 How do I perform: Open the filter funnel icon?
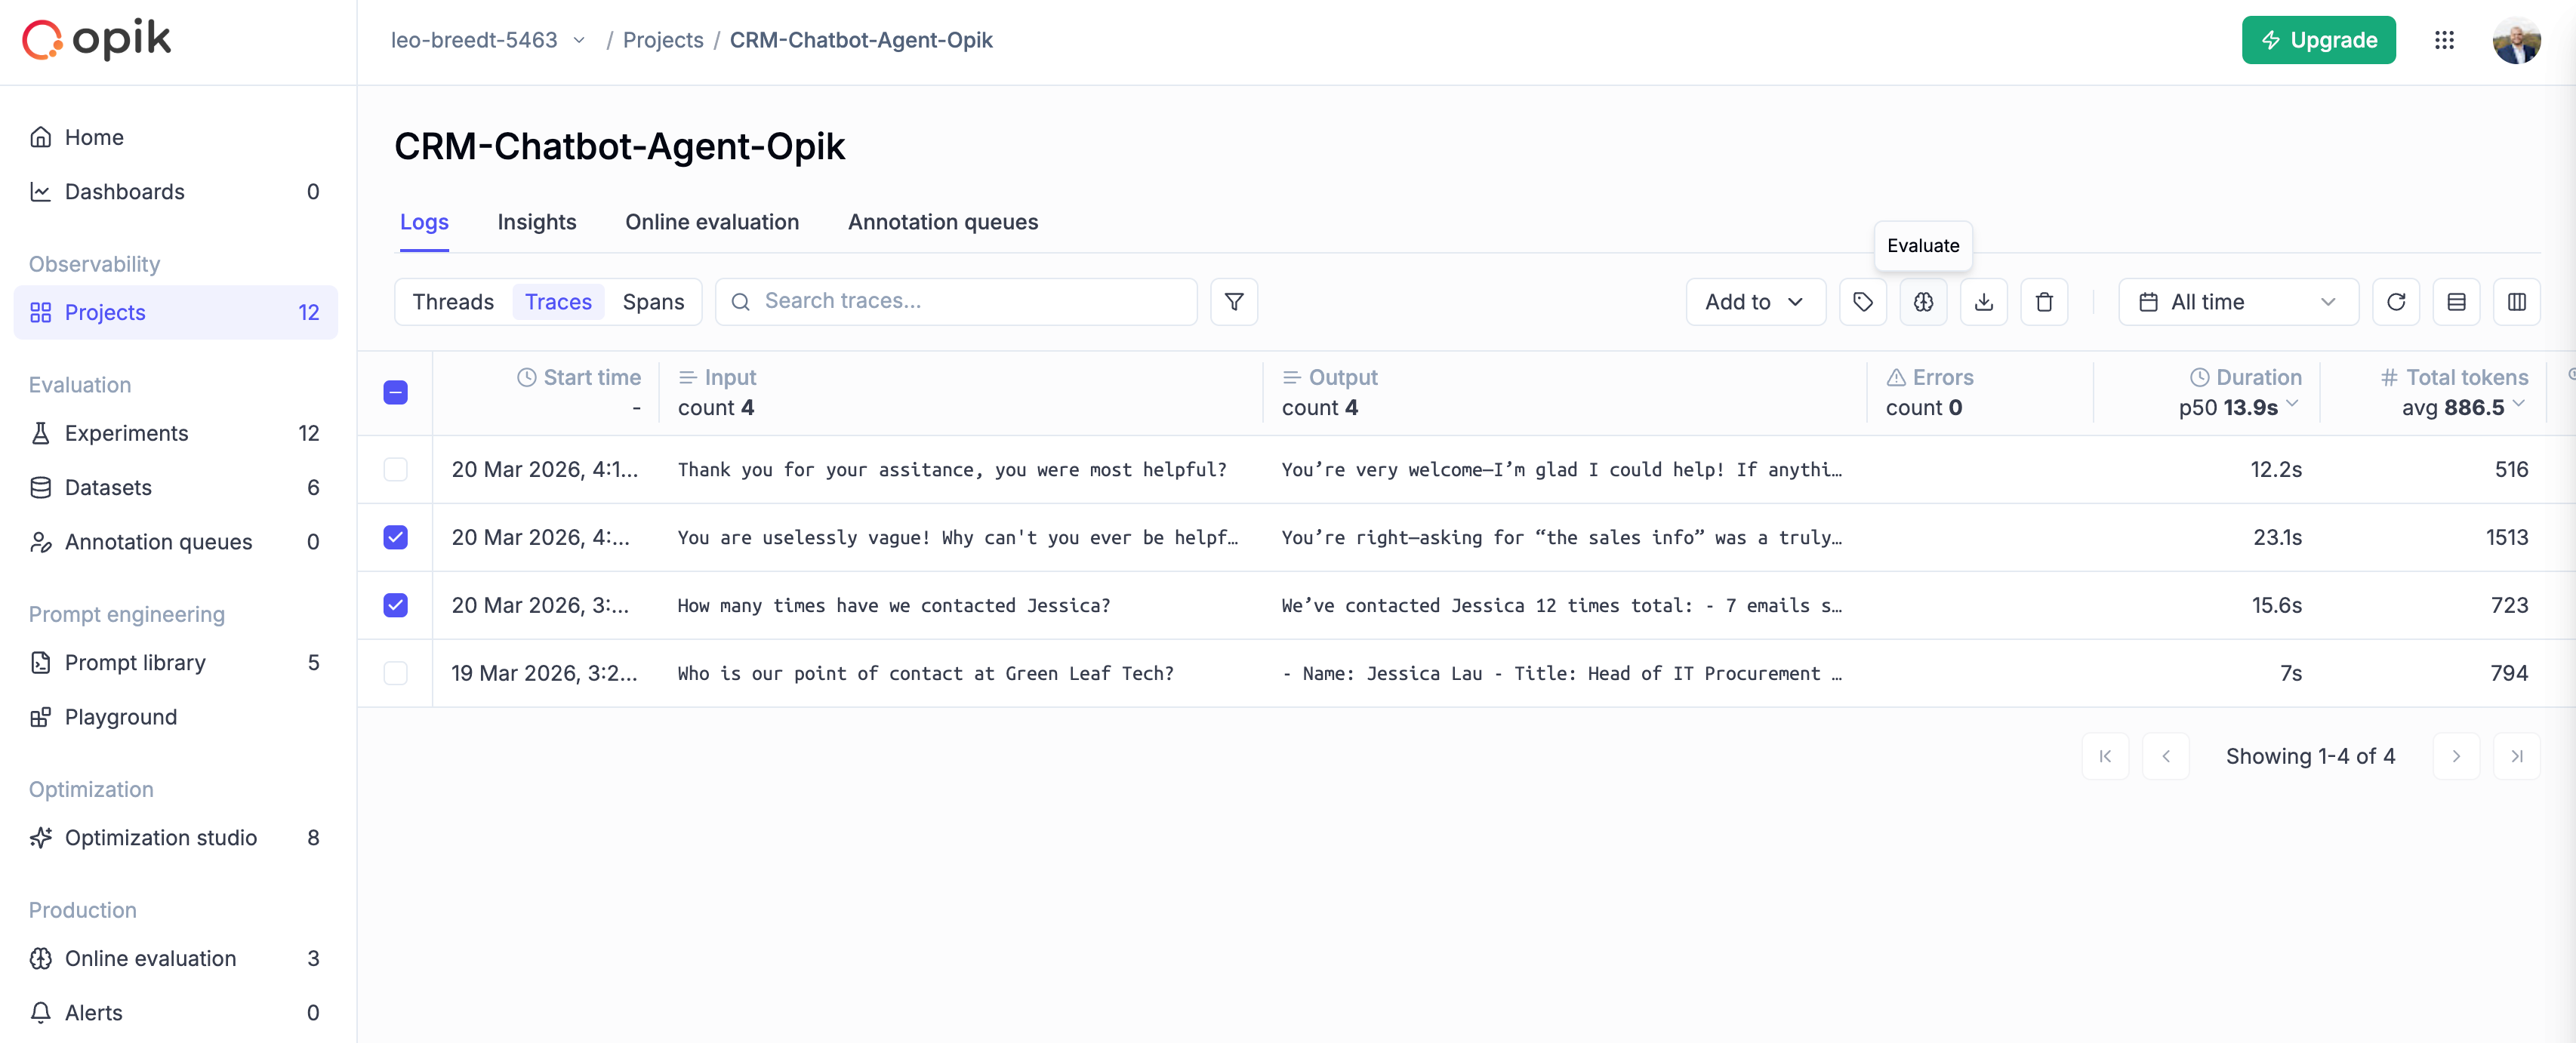1234,301
